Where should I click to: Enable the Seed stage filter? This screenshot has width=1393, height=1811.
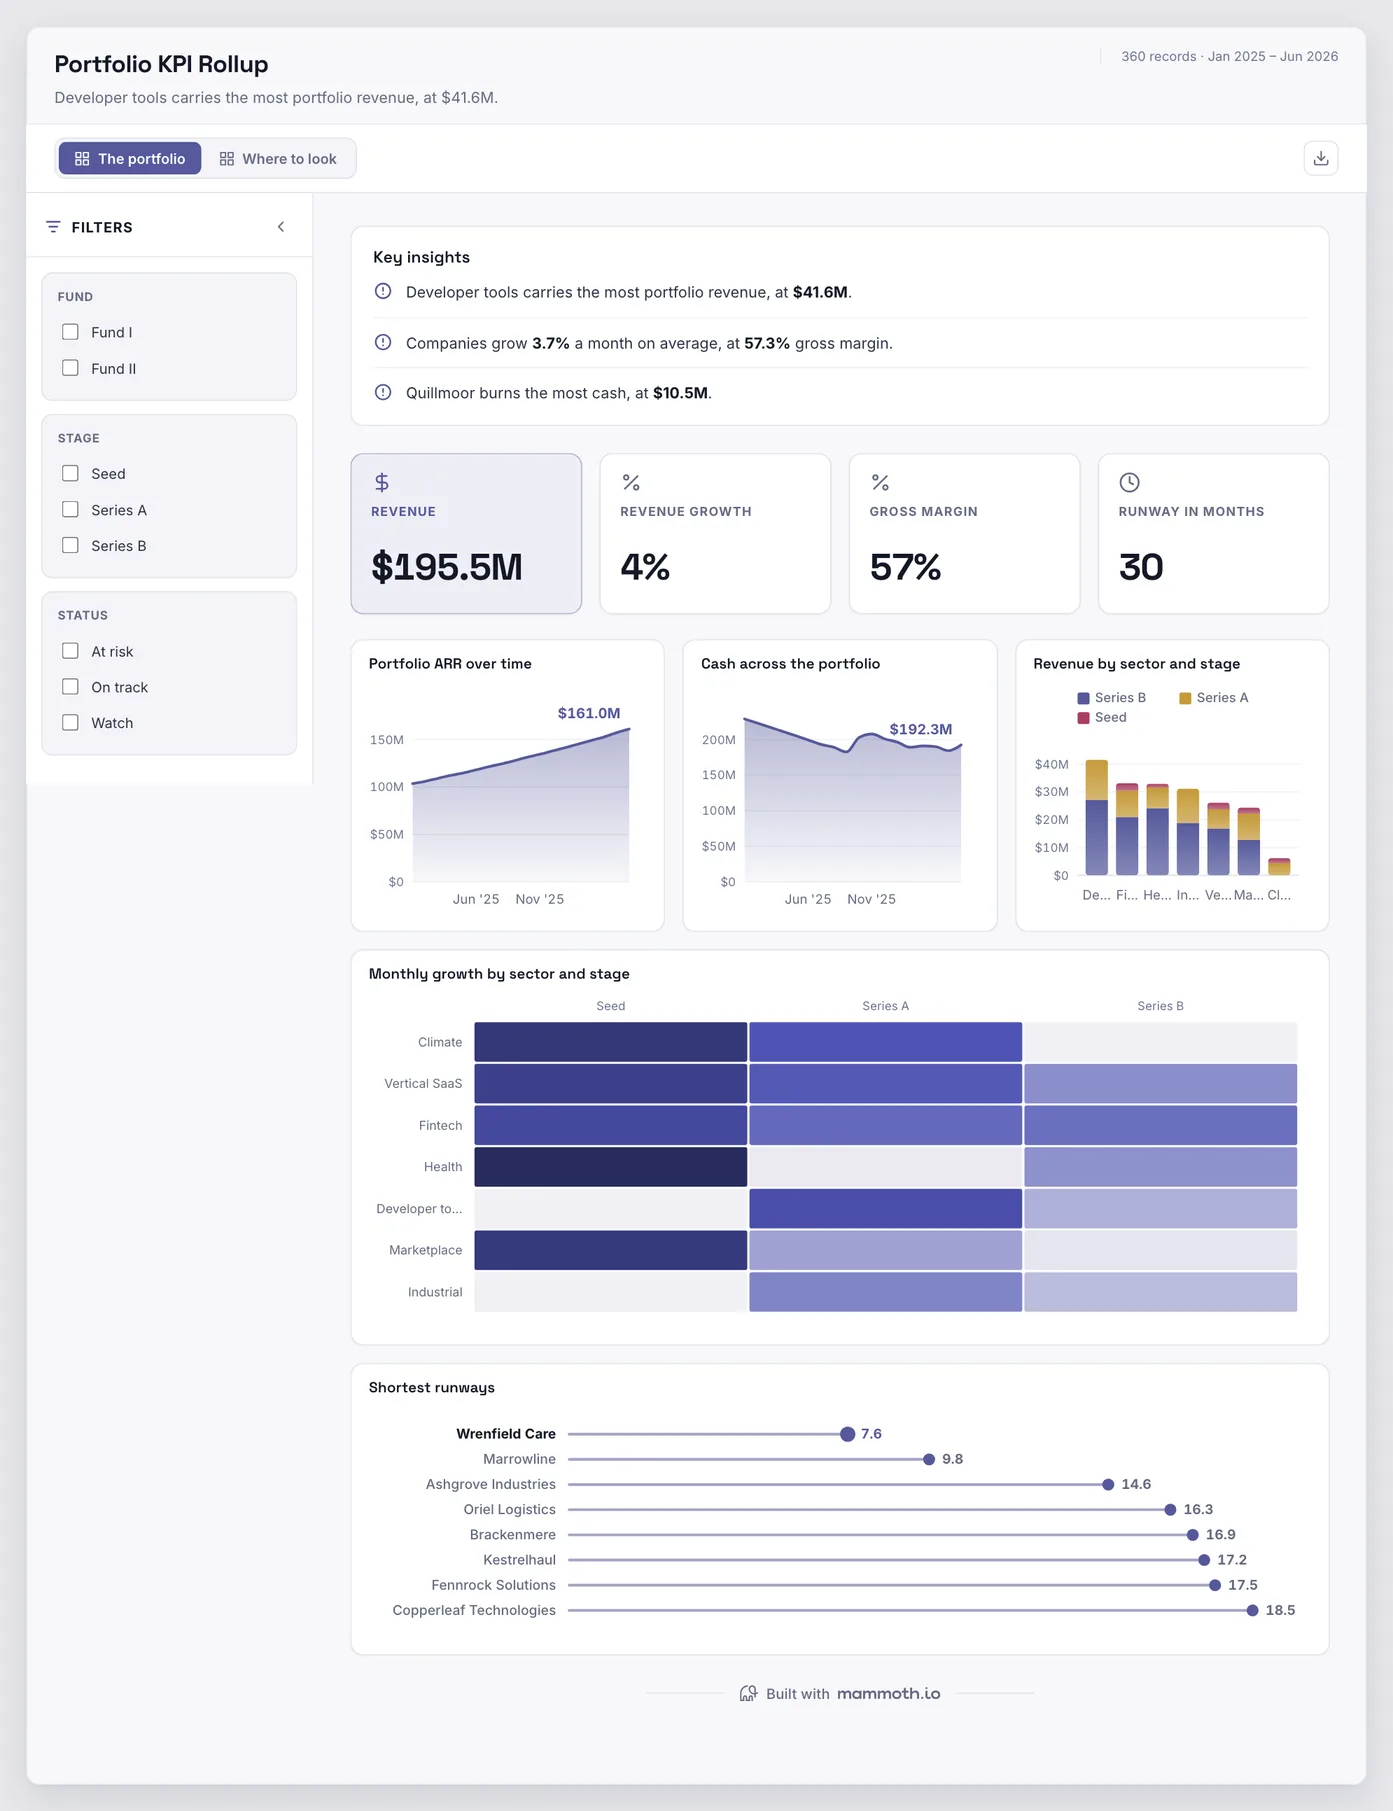(70, 473)
